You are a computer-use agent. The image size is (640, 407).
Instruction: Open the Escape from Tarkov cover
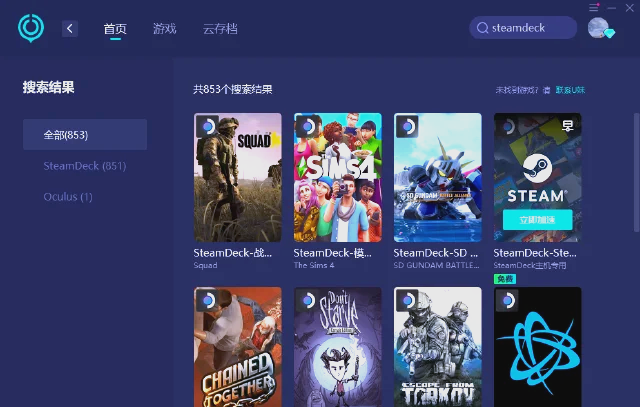[x=438, y=347]
